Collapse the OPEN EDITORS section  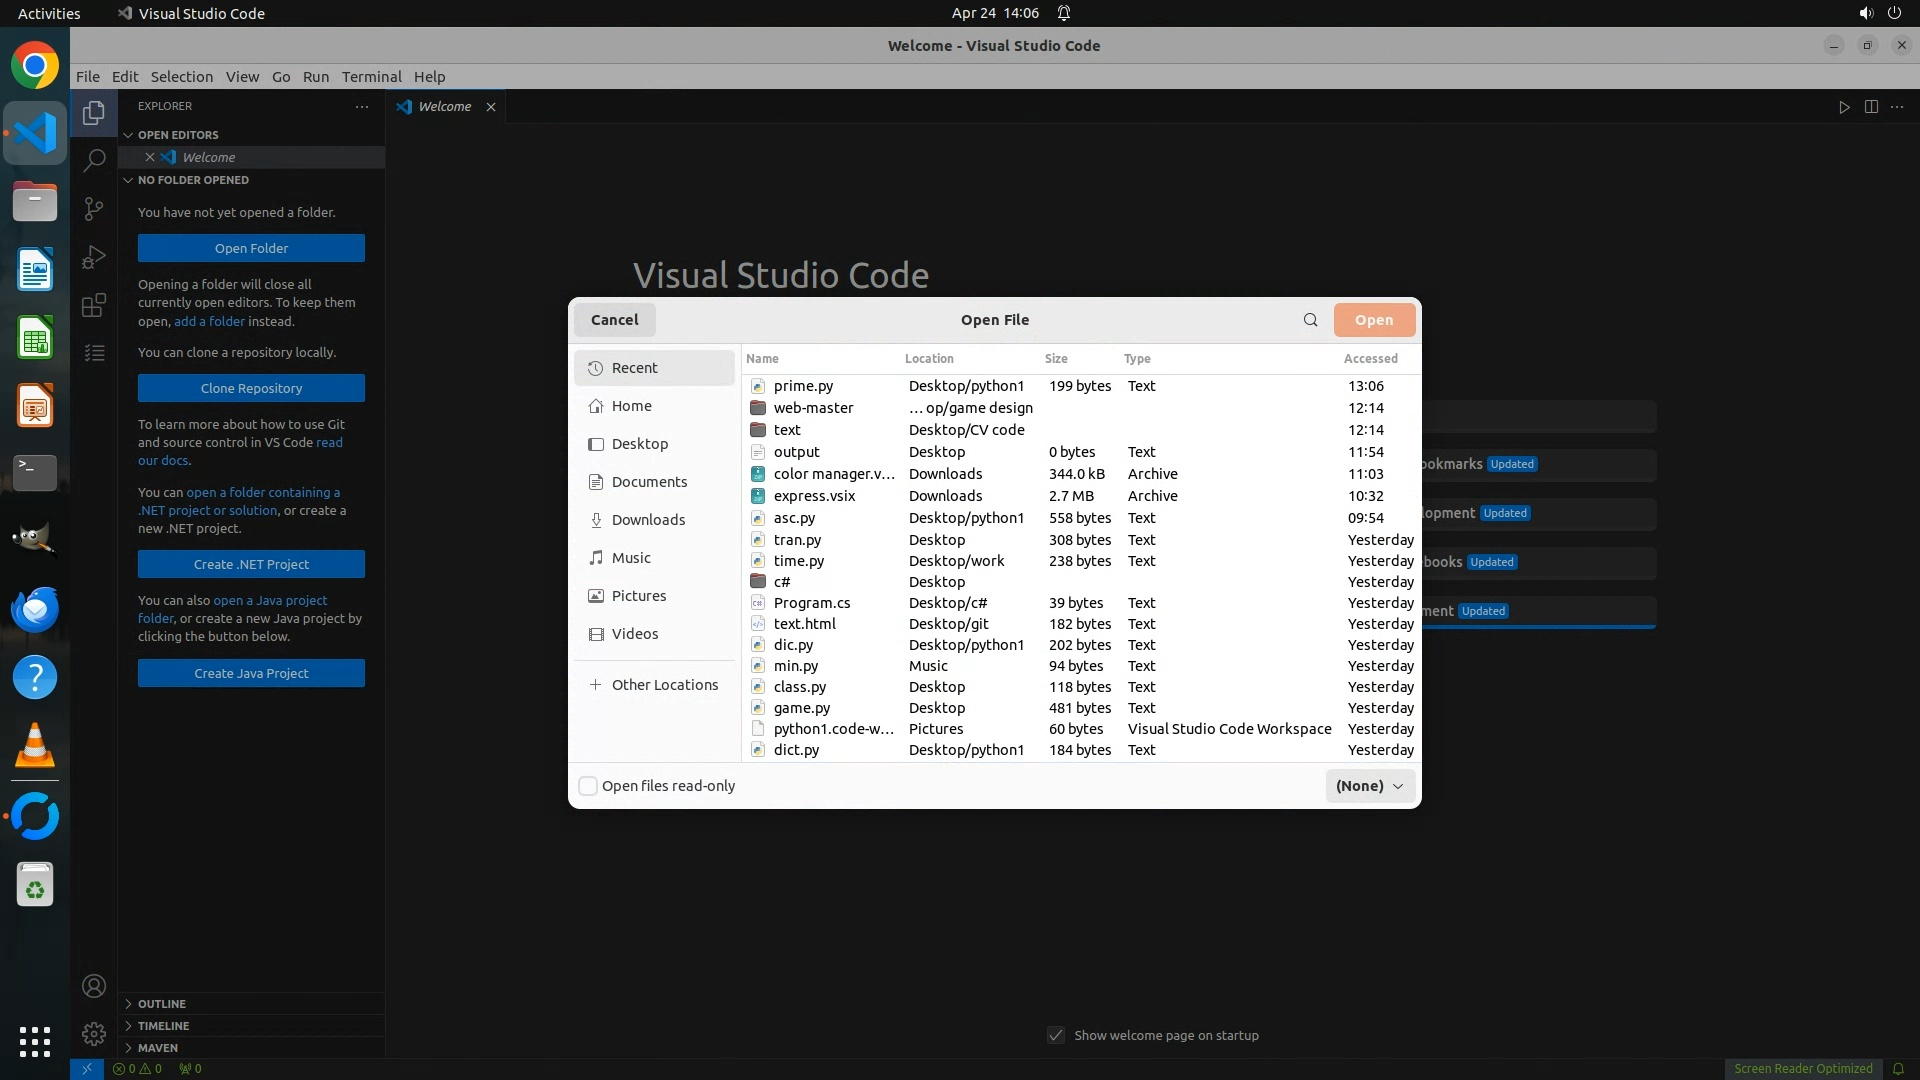click(178, 135)
